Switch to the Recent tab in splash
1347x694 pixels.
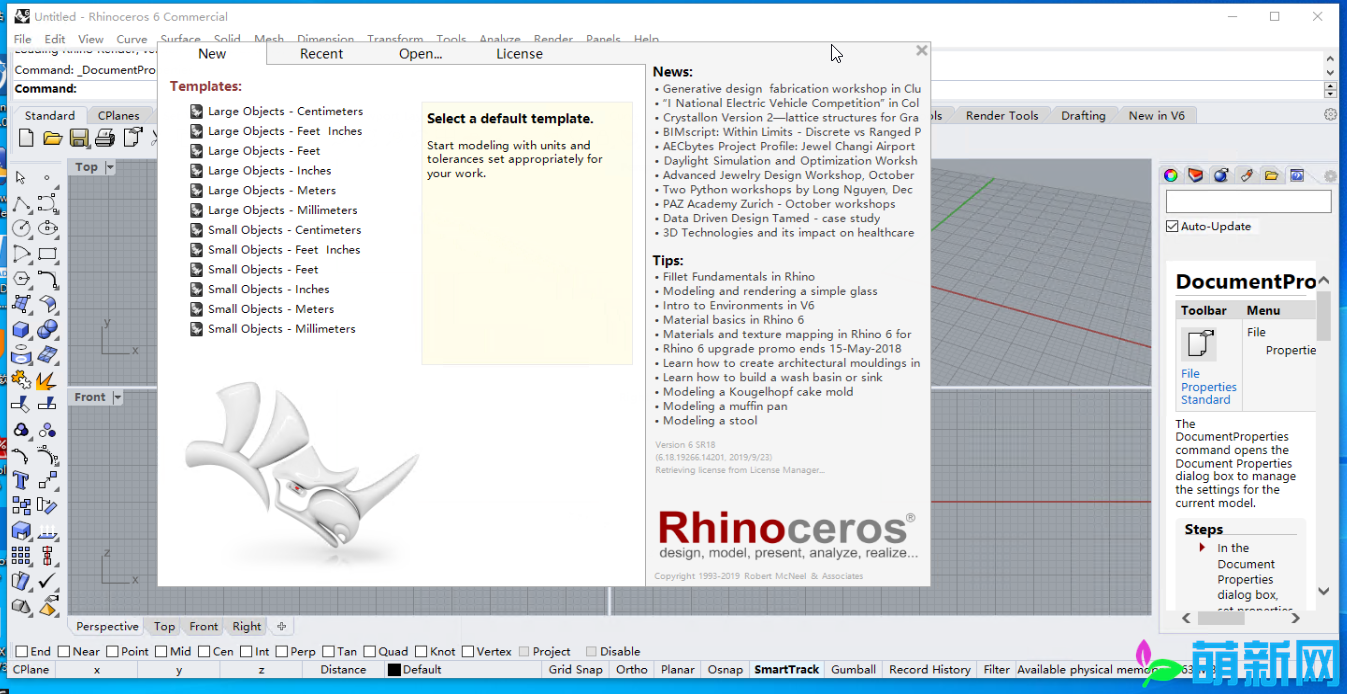click(321, 54)
